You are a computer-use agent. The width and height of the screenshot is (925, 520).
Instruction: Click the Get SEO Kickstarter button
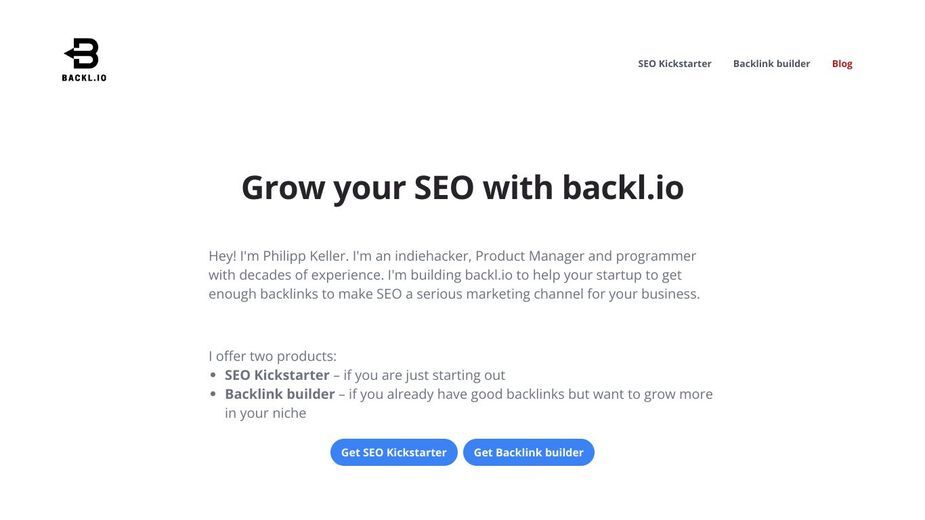click(x=393, y=452)
